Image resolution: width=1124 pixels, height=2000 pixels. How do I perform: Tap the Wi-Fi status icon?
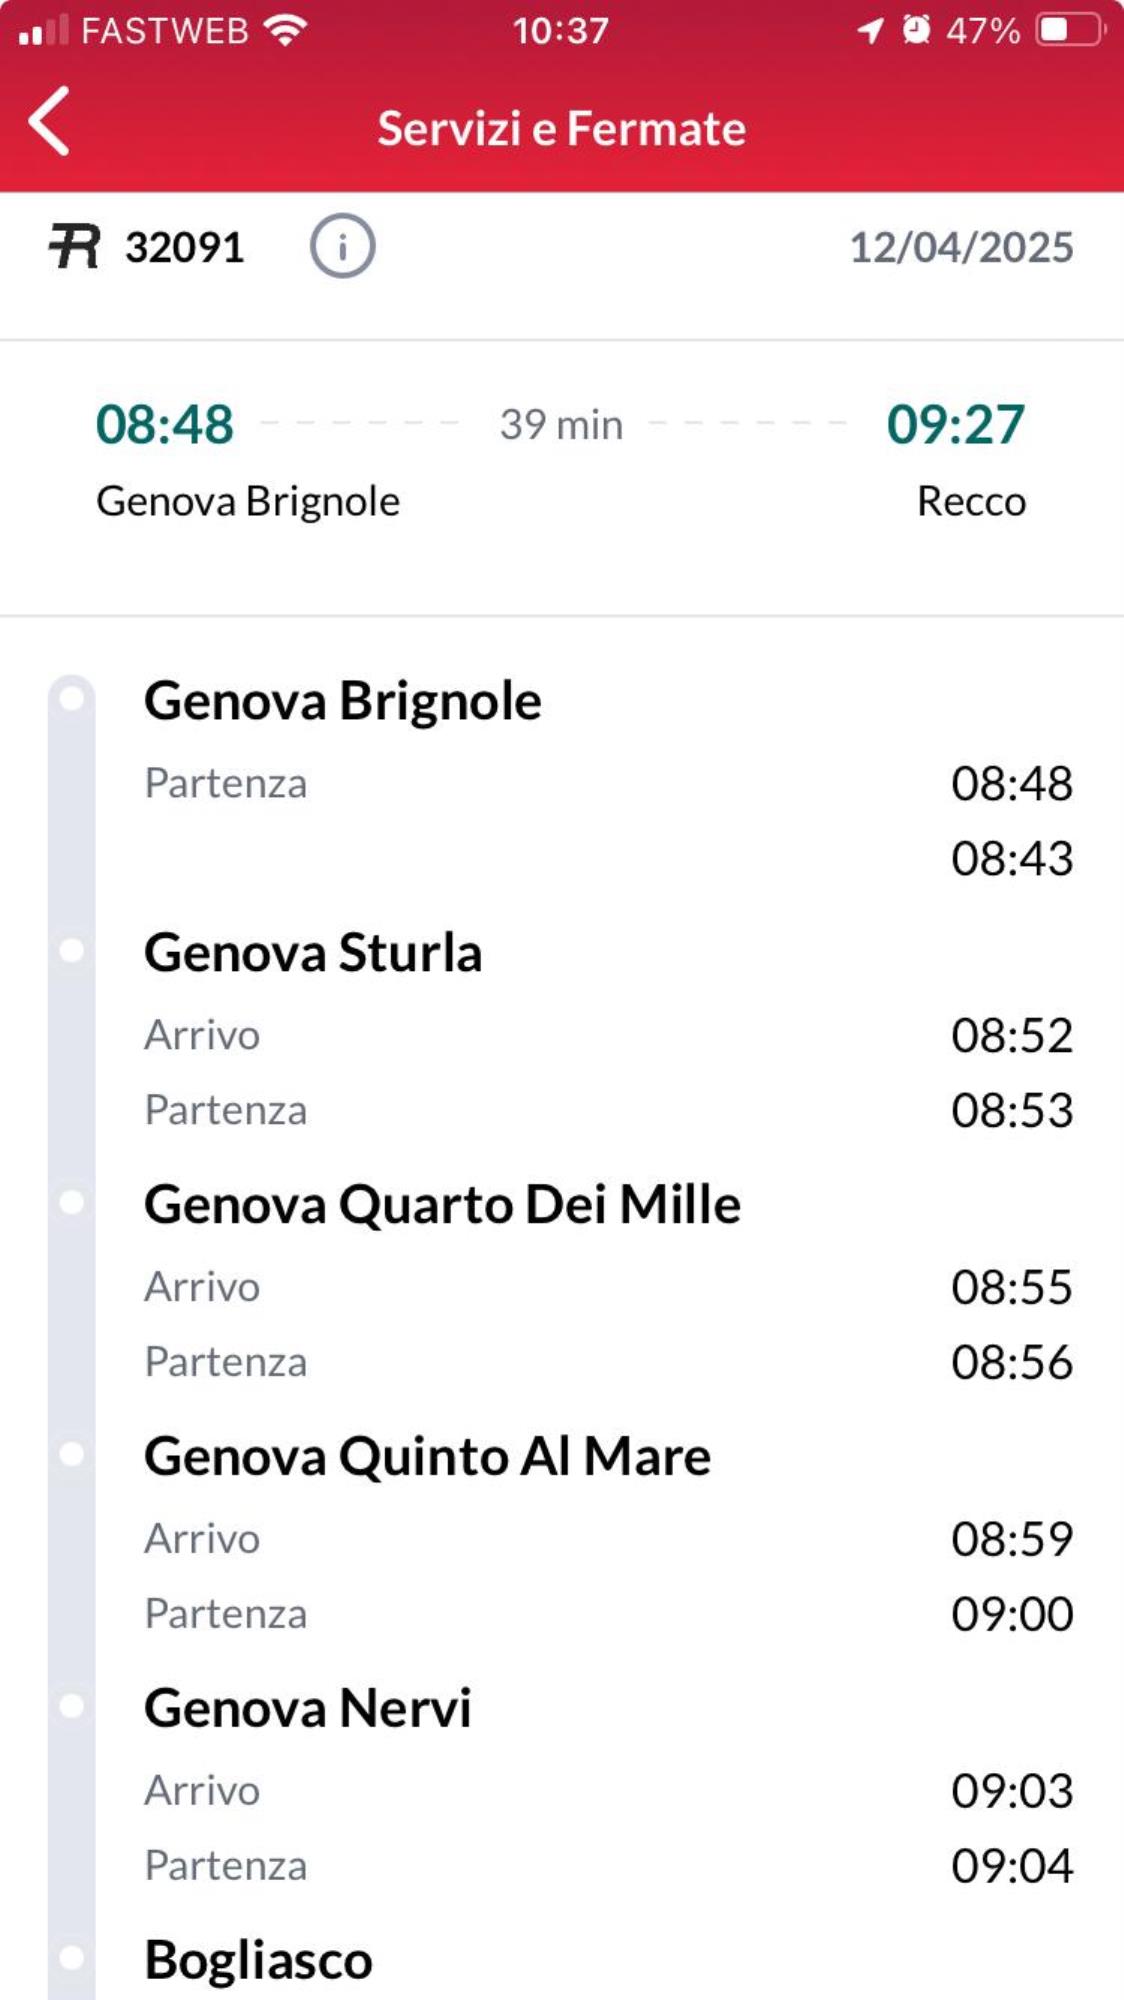(286, 30)
